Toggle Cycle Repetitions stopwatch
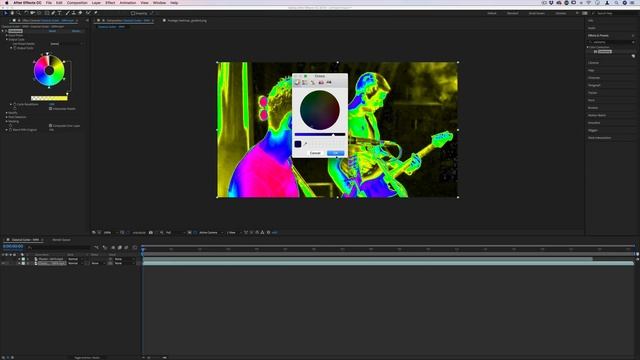The image size is (640, 360). 15,104
